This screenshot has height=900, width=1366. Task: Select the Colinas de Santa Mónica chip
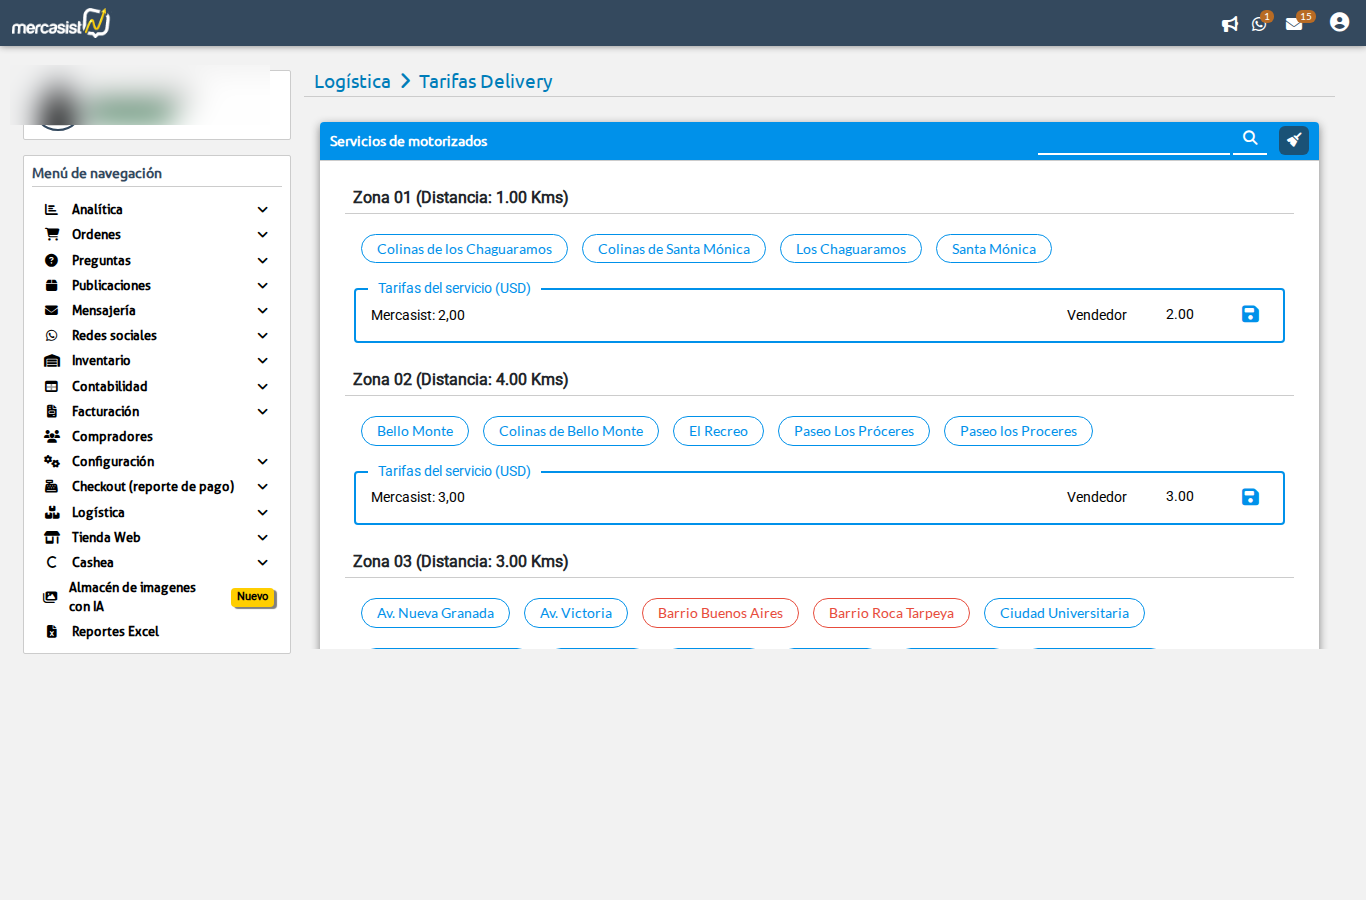click(x=673, y=249)
